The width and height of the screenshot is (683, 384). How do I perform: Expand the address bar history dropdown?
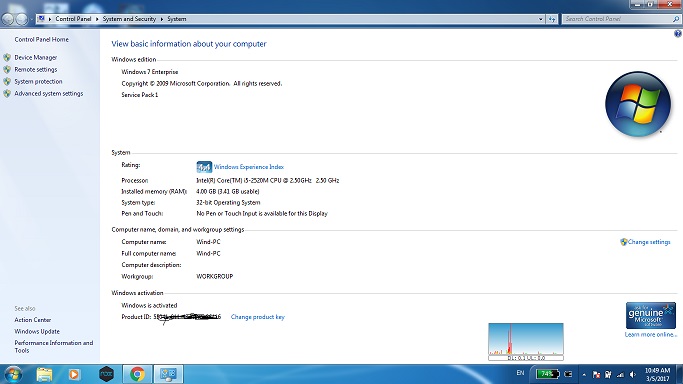541,19
